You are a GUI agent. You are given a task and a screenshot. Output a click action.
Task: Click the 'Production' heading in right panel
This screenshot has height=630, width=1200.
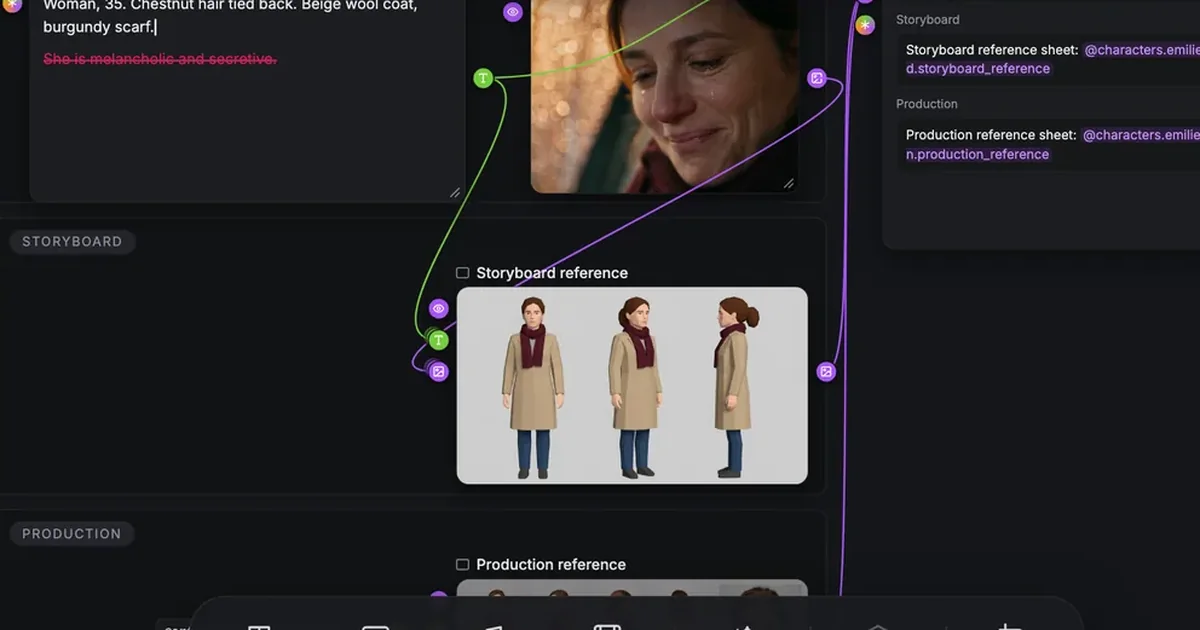927,104
